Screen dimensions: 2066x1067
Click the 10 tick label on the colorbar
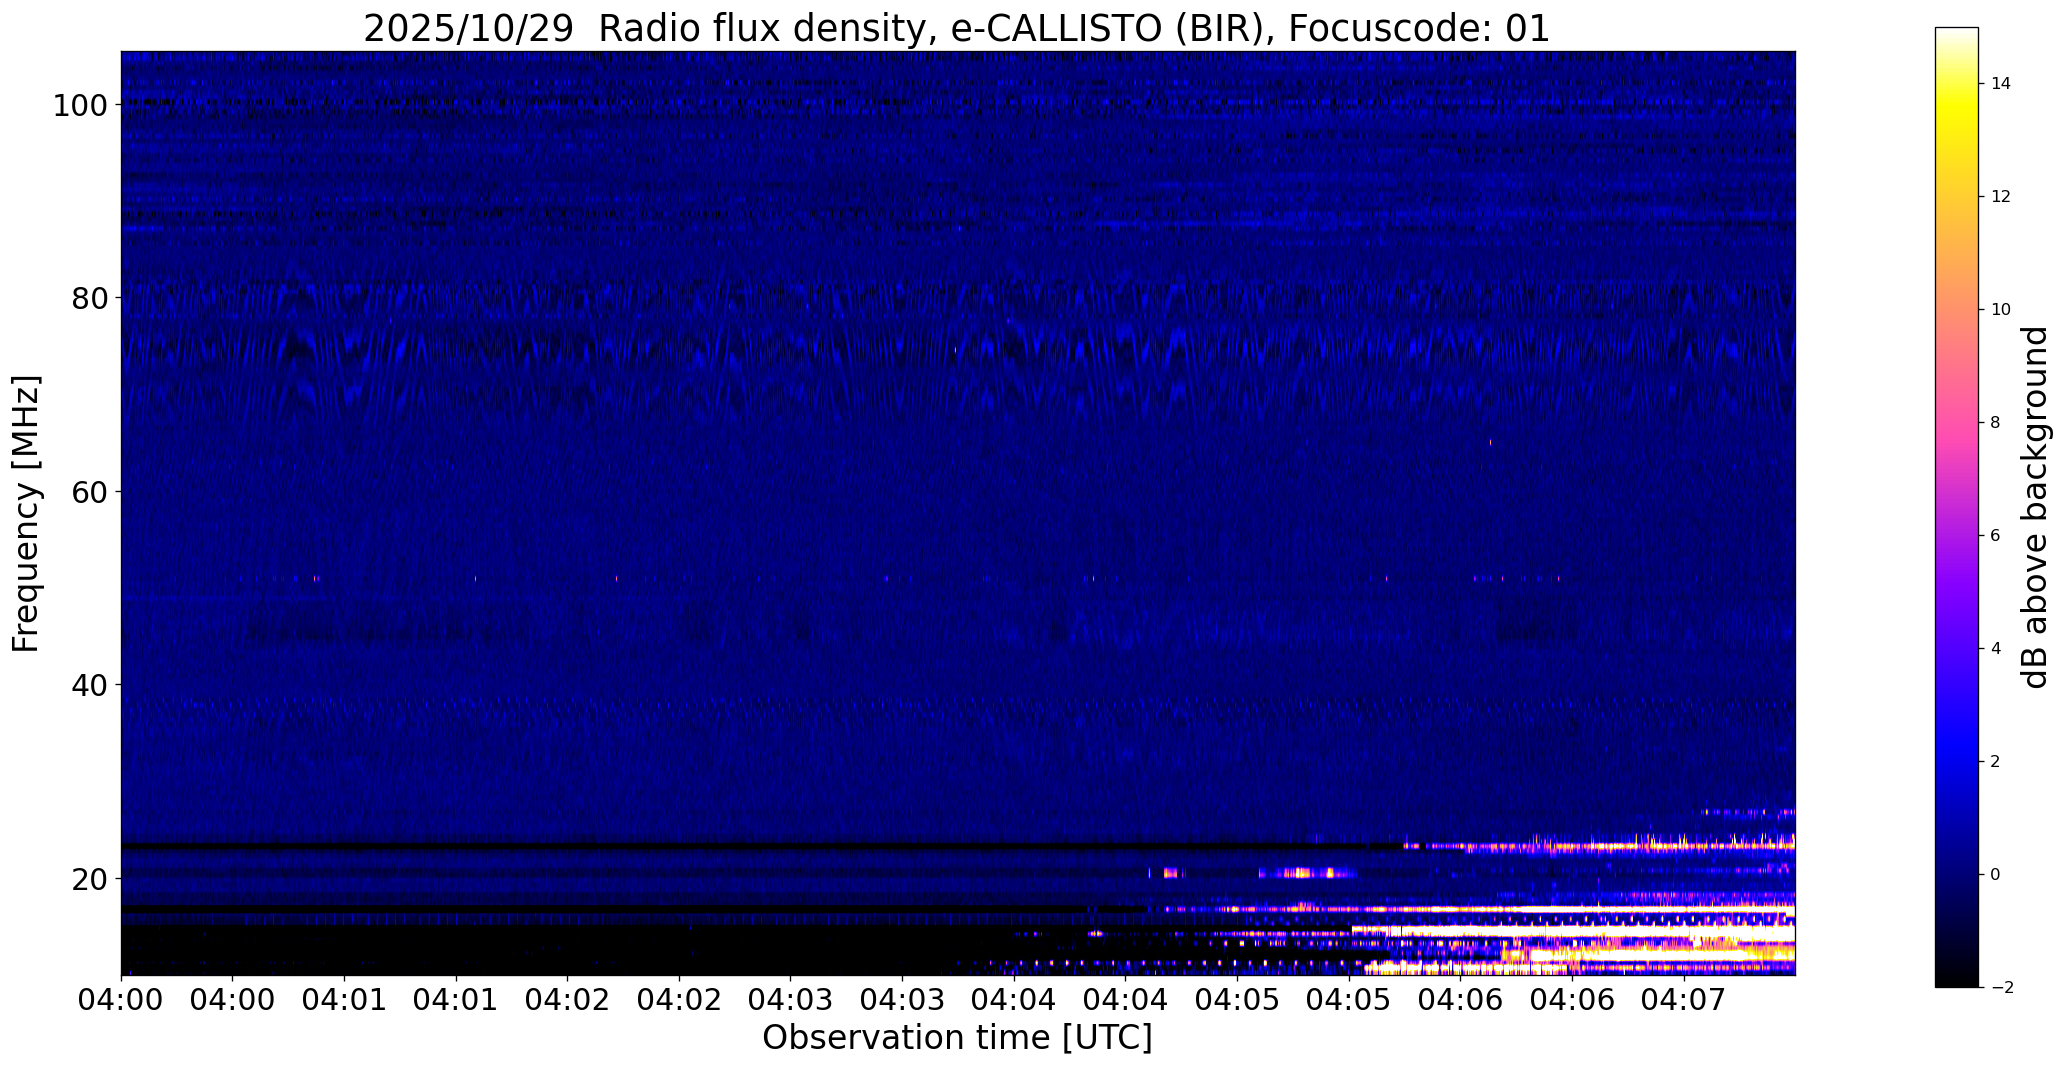click(x=2001, y=309)
